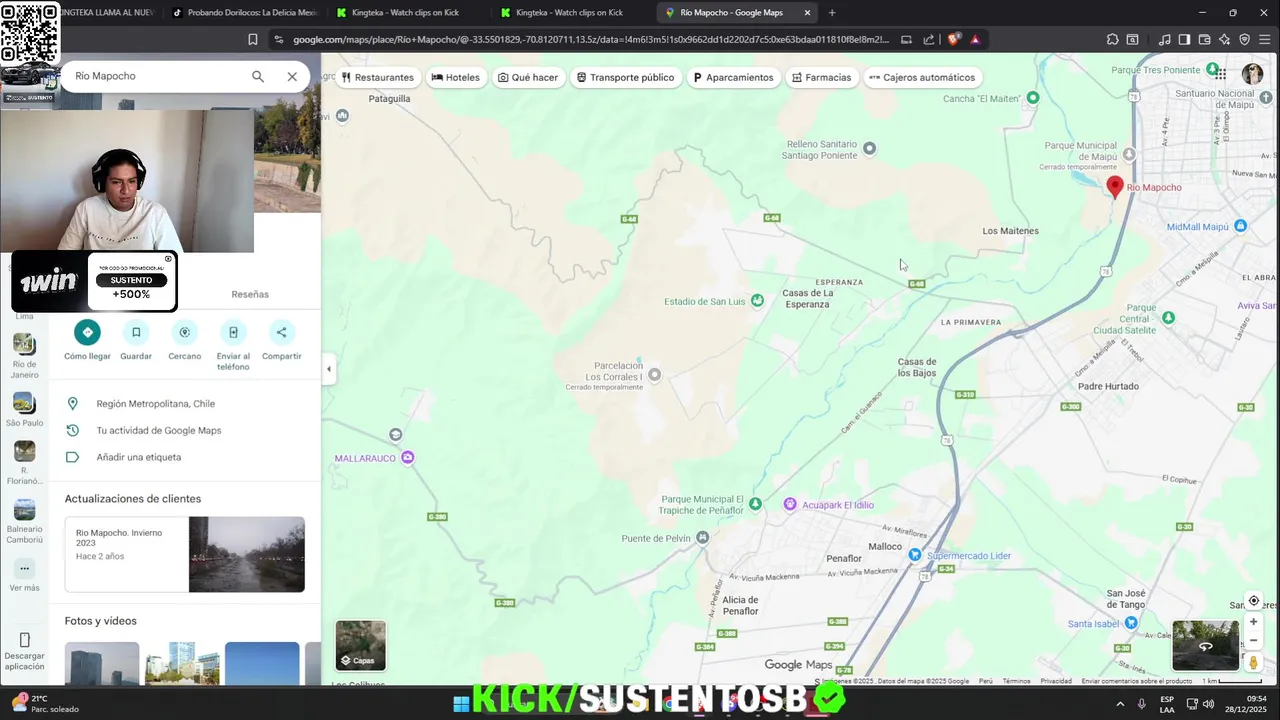The width and height of the screenshot is (1280, 720).
Task: Filter map by Restaurantes chip
Action: pyautogui.click(x=378, y=77)
